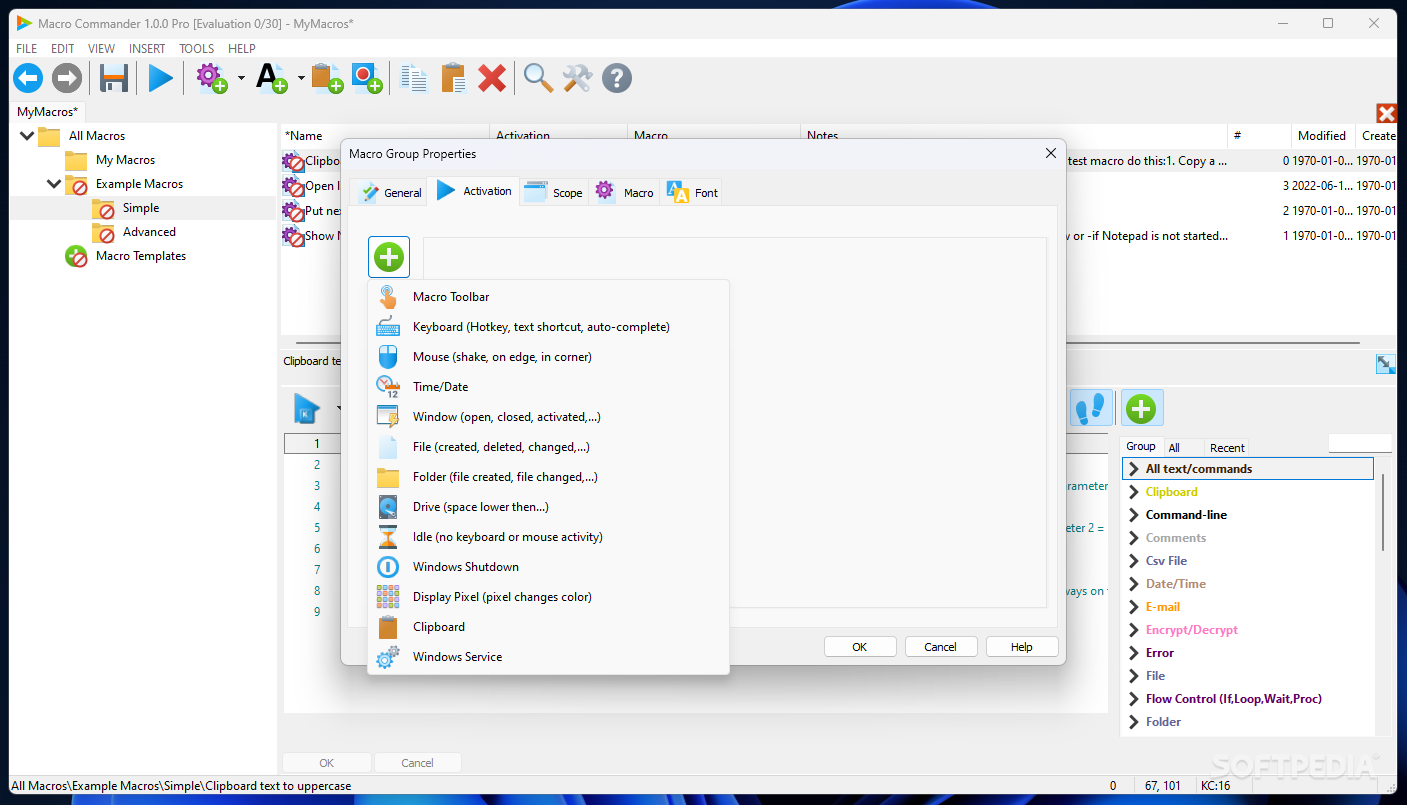Expand Flow Control command category
This screenshot has height=805, width=1407.
1133,699
